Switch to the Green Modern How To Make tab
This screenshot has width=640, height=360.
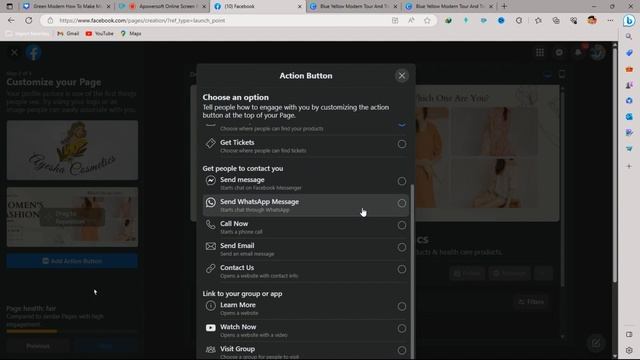click(67, 6)
